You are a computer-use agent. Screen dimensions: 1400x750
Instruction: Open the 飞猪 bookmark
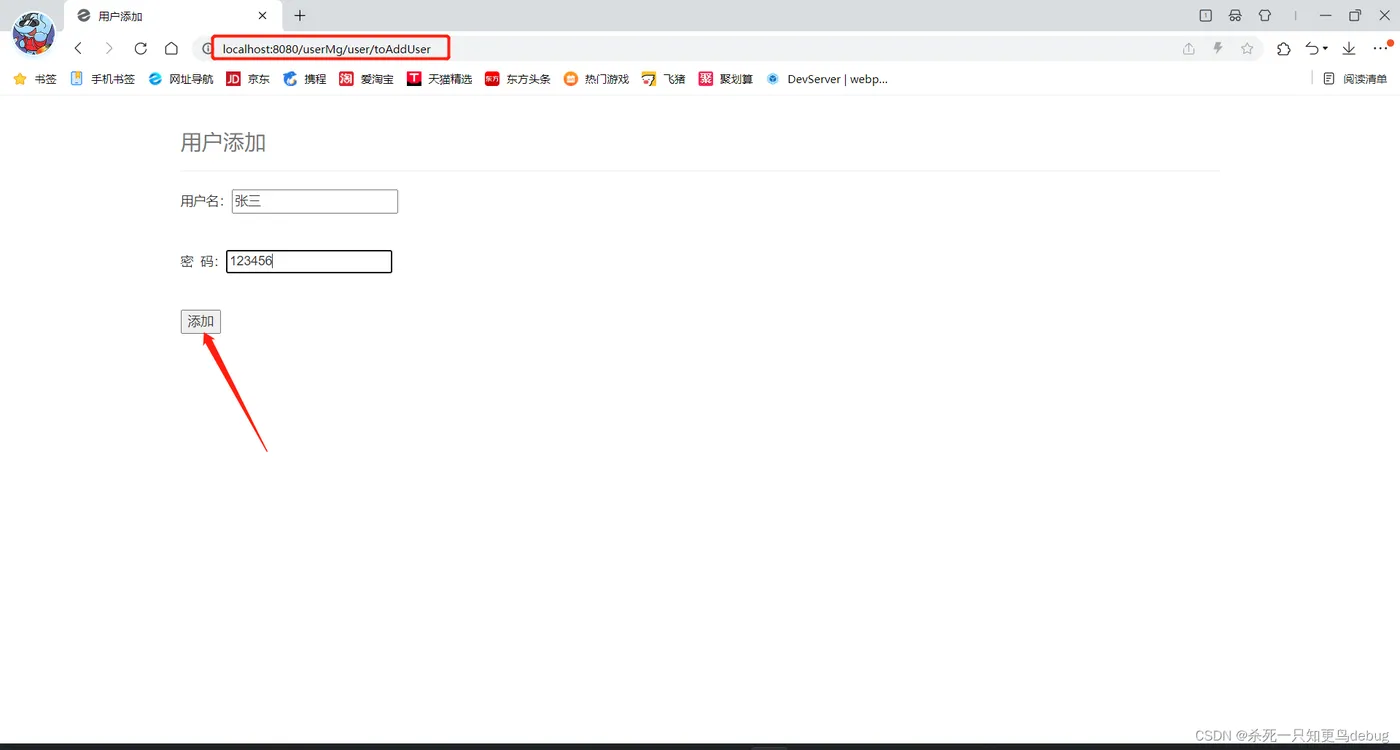(664, 79)
